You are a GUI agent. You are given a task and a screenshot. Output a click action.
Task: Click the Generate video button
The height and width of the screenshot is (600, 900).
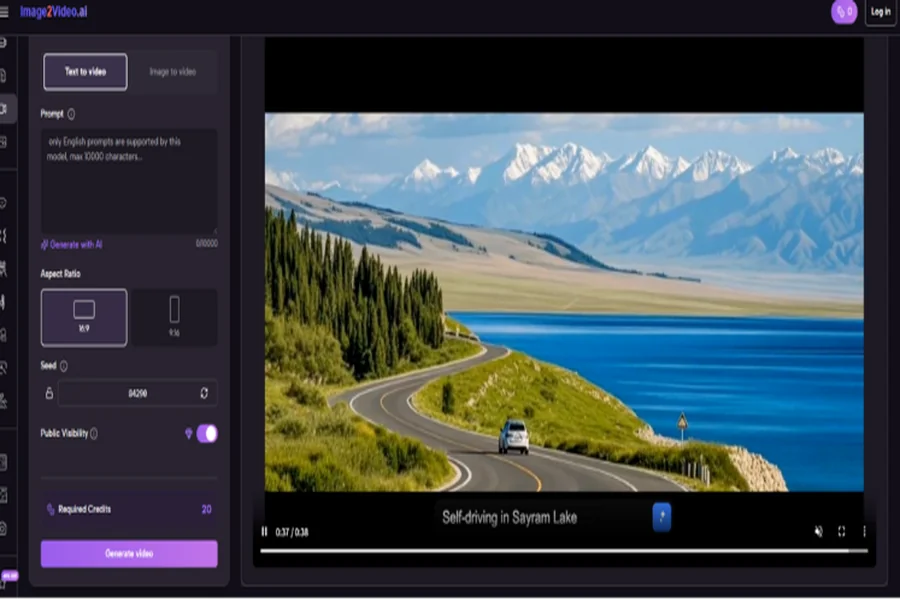coord(129,553)
